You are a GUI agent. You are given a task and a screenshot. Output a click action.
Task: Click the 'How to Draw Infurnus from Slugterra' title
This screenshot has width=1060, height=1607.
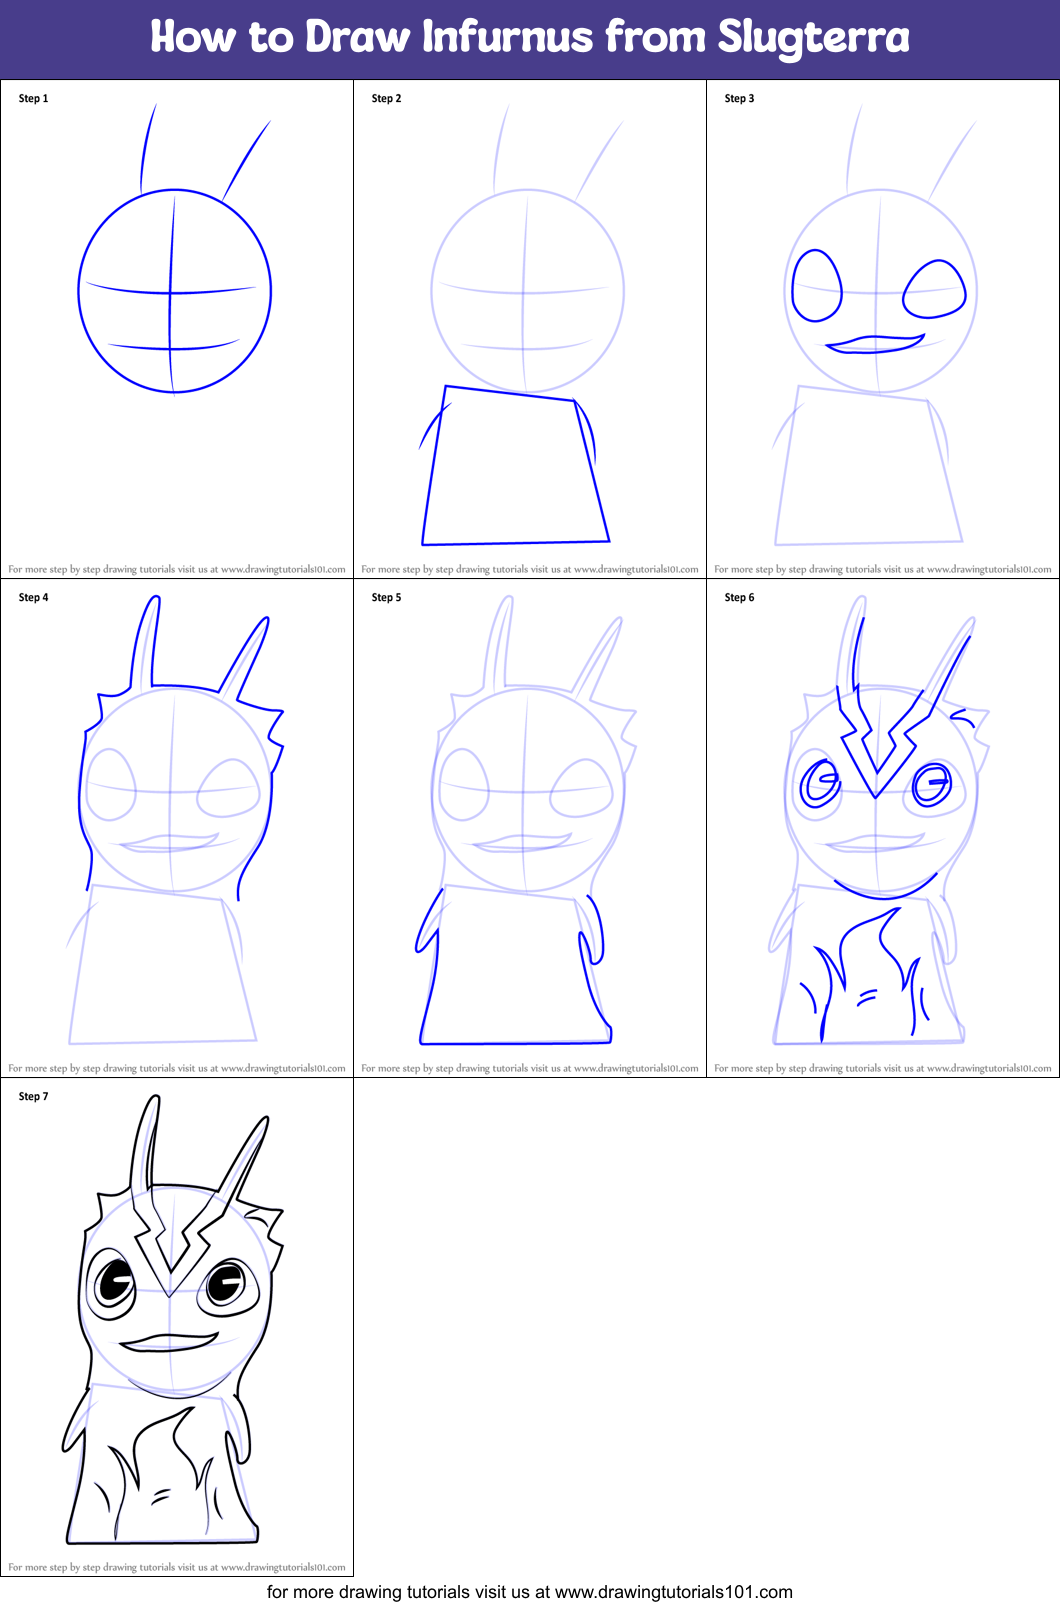pyautogui.click(x=530, y=38)
